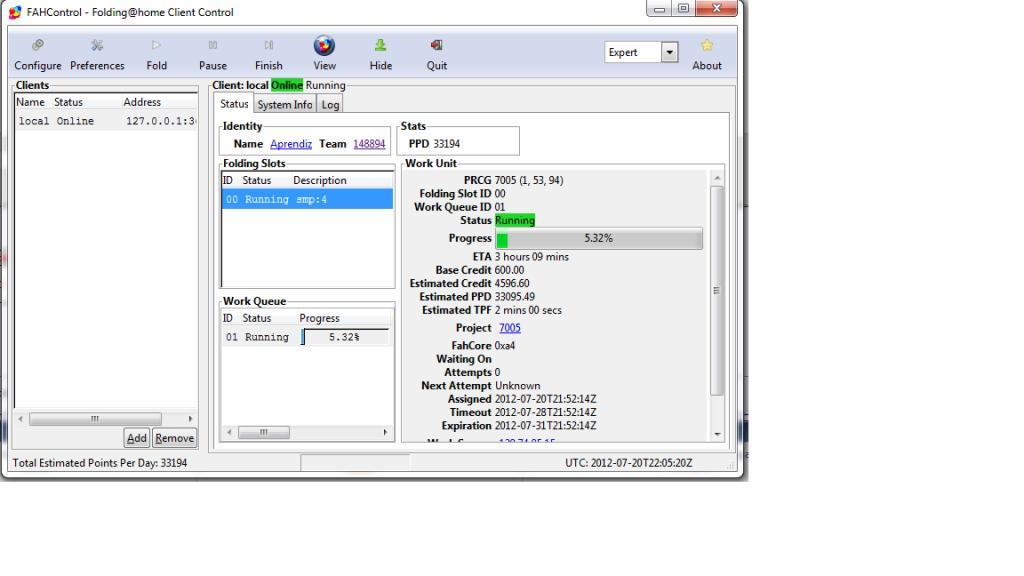Click the Folding Slots Description column header
The width and height of the screenshot is (1024, 576).
(320, 180)
